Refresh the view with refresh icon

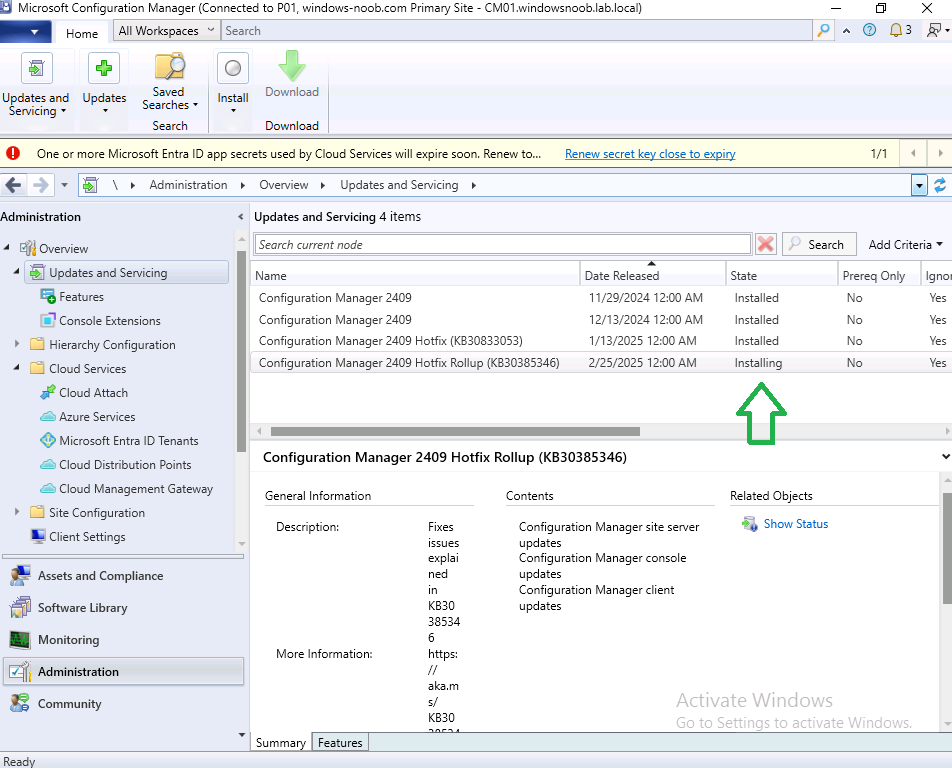(x=940, y=185)
